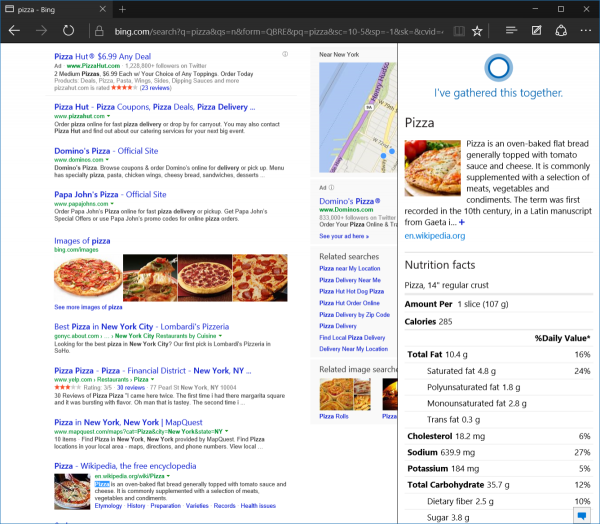Click the Refresh page icon

pos(68,31)
